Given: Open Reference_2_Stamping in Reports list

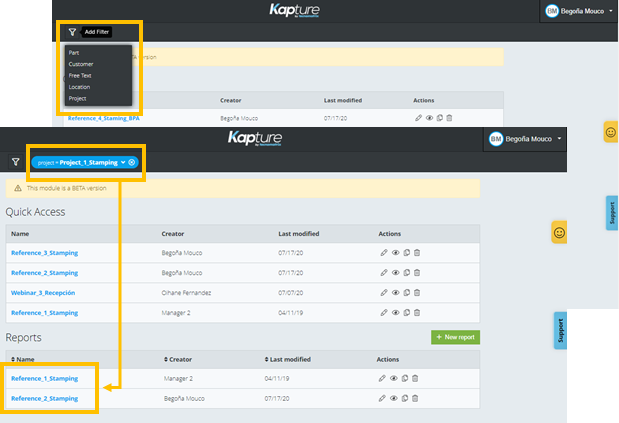Looking at the screenshot, I should (45, 399).
